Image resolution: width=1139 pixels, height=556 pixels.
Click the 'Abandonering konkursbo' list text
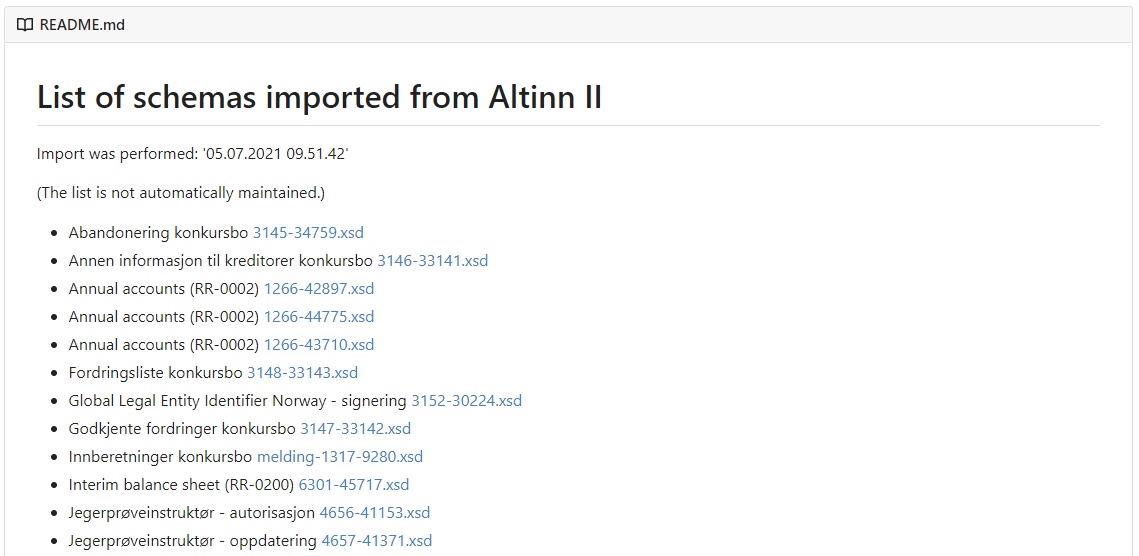[158, 233]
